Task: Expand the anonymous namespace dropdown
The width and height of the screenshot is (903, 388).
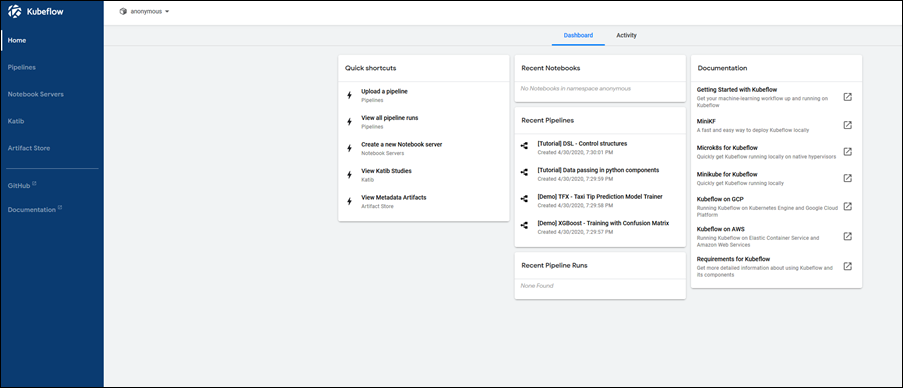Action: (x=144, y=12)
